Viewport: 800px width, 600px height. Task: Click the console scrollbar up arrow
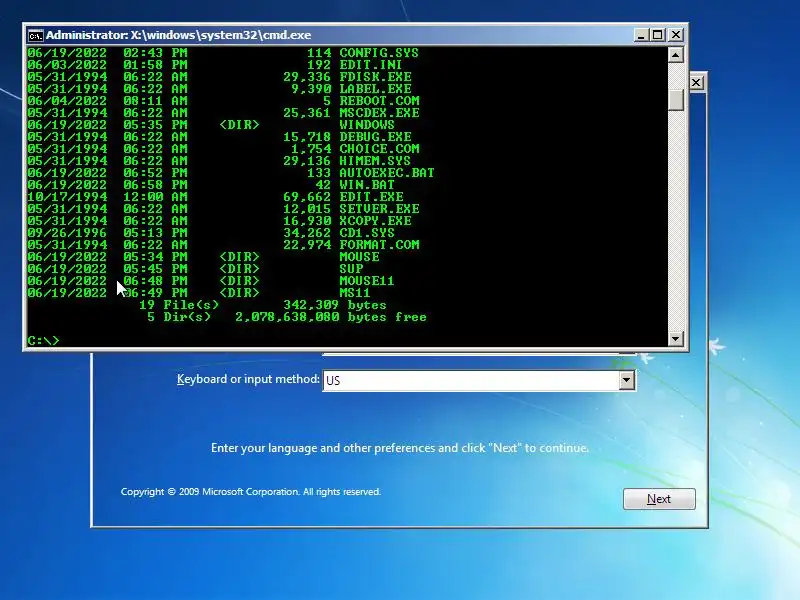[676, 55]
